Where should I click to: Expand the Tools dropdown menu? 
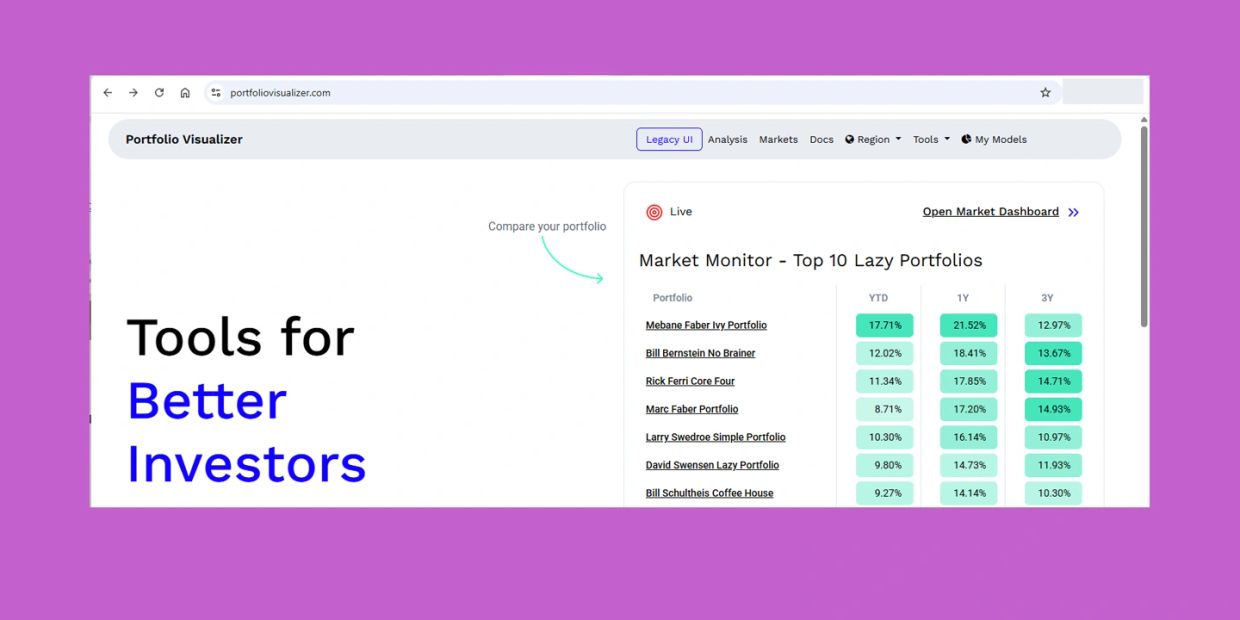(x=931, y=140)
